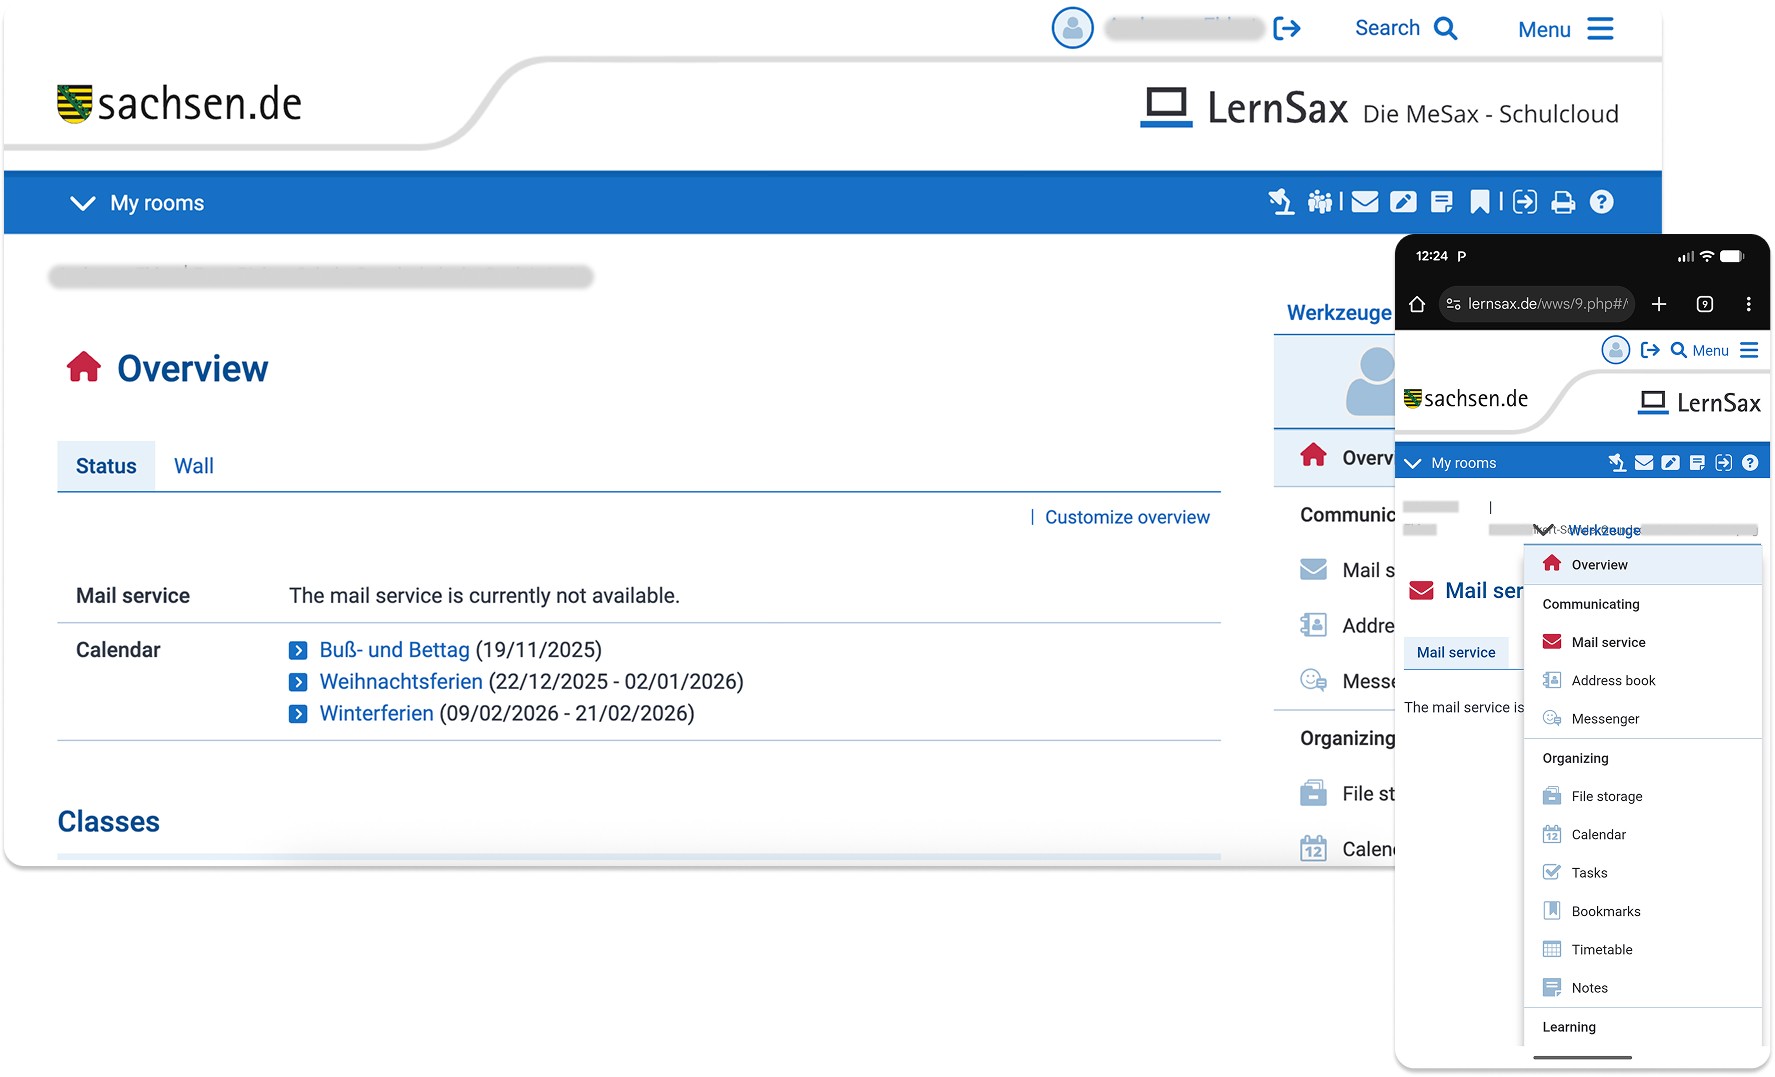
Task: Tap the user avatar on the phone page
Action: pyautogui.click(x=1615, y=350)
